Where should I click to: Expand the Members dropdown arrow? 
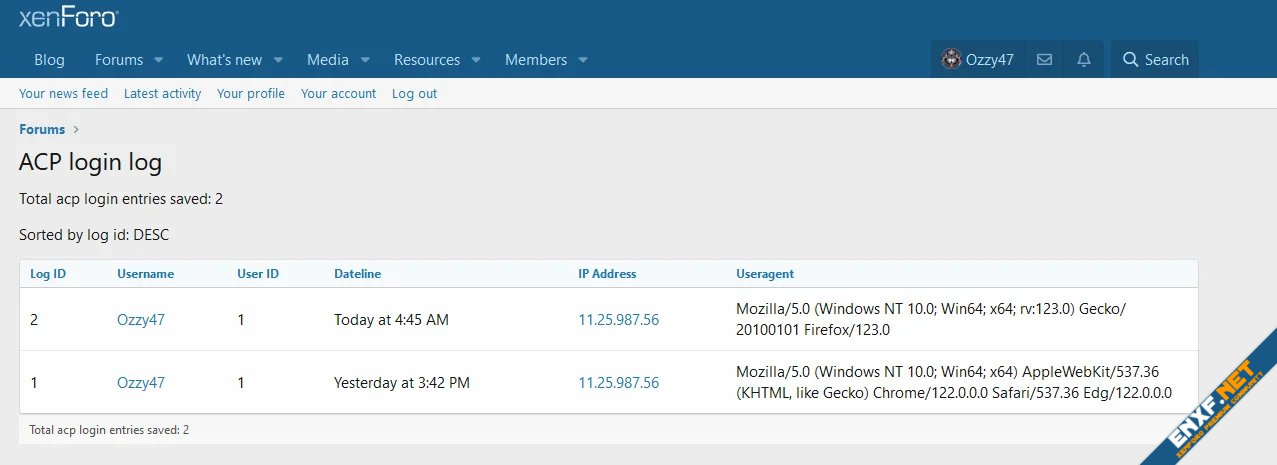coord(583,60)
